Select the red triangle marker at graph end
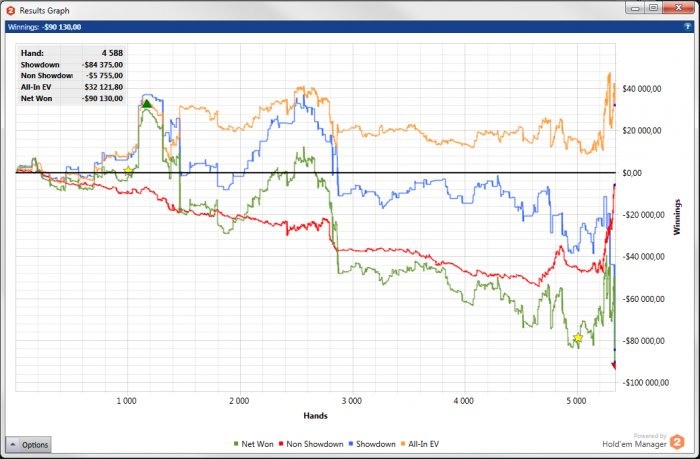This screenshot has width=700, height=459. point(614,366)
